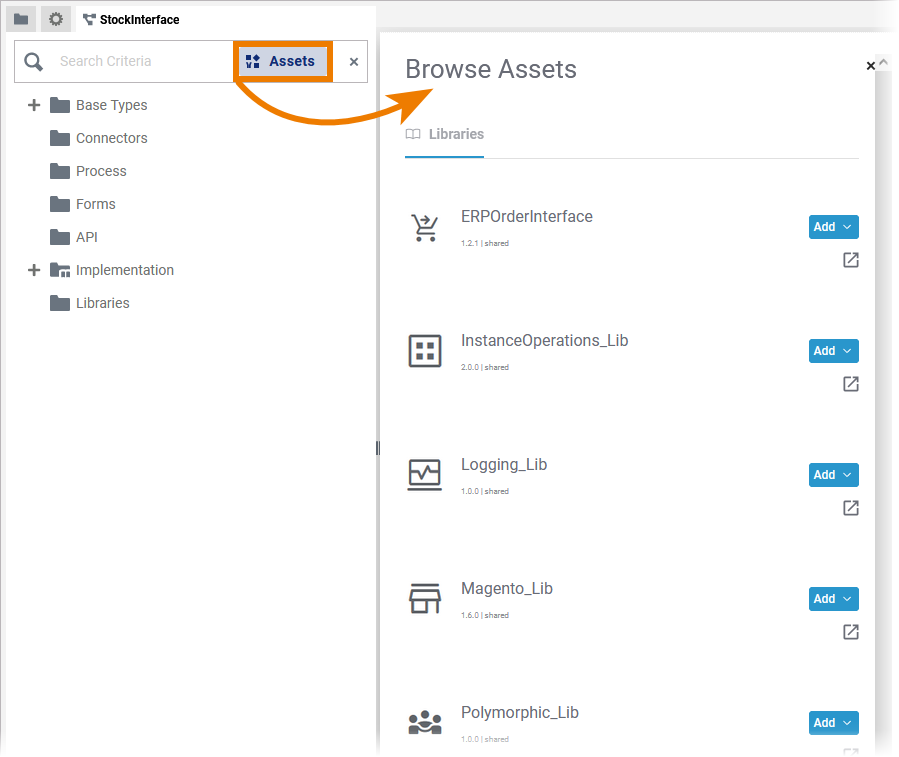The image size is (899, 757).
Task: Click the Magento_Lib store icon
Action: coord(425,599)
